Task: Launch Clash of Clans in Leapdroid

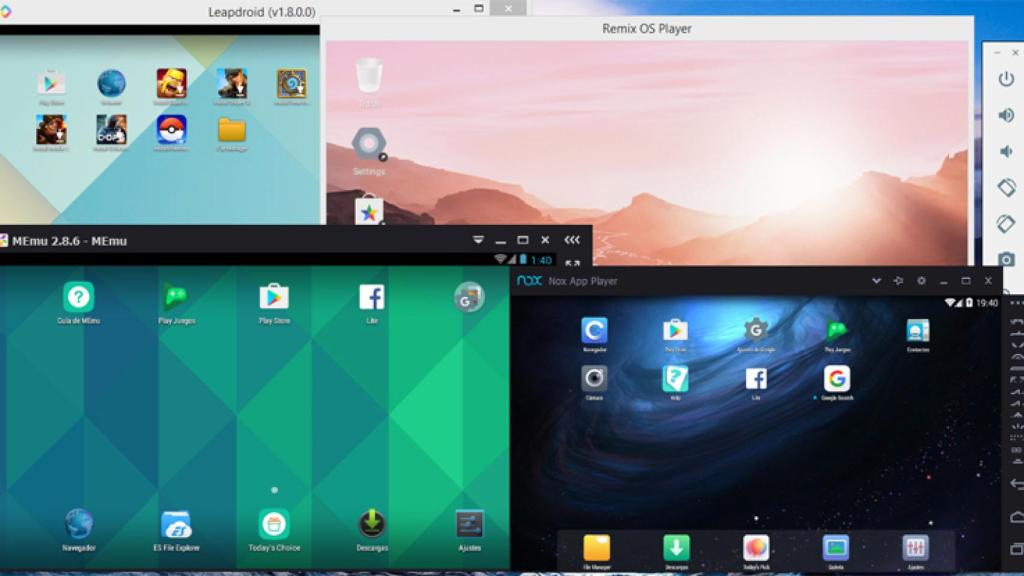Action: tap(170, 84)
